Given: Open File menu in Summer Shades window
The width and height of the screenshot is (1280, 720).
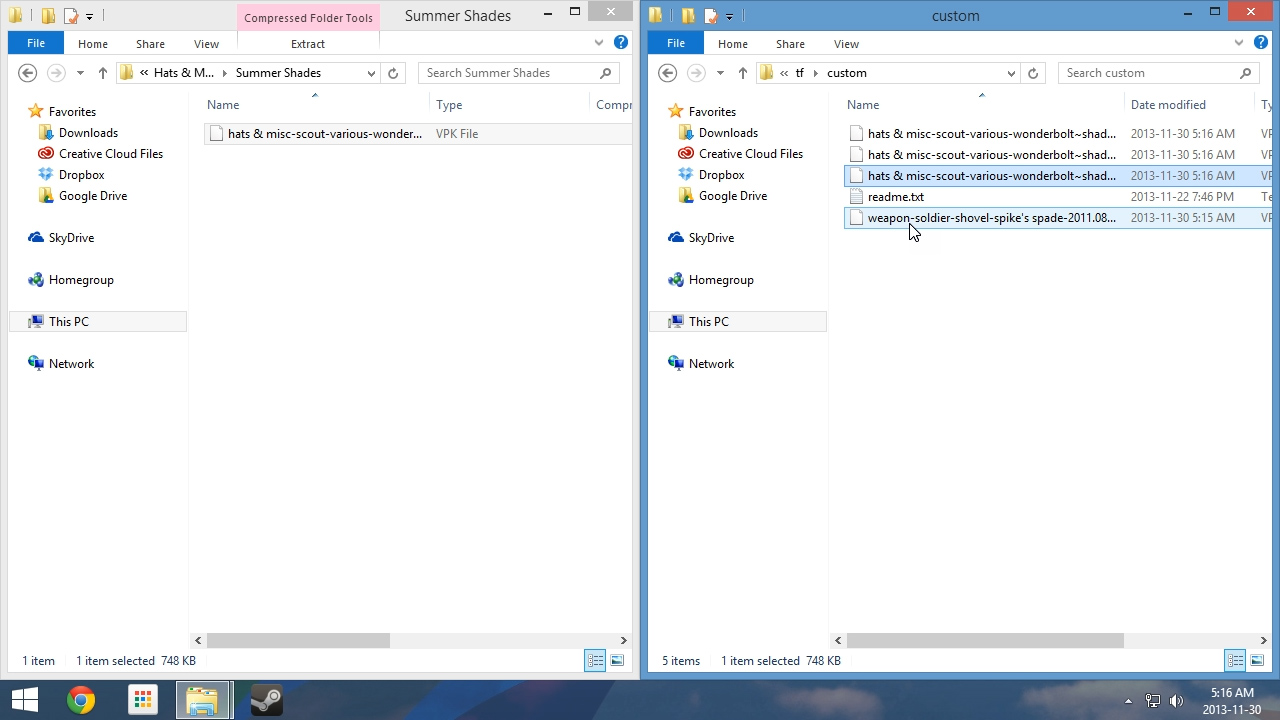Looking at the screenshot, I should tap(36, 43).
